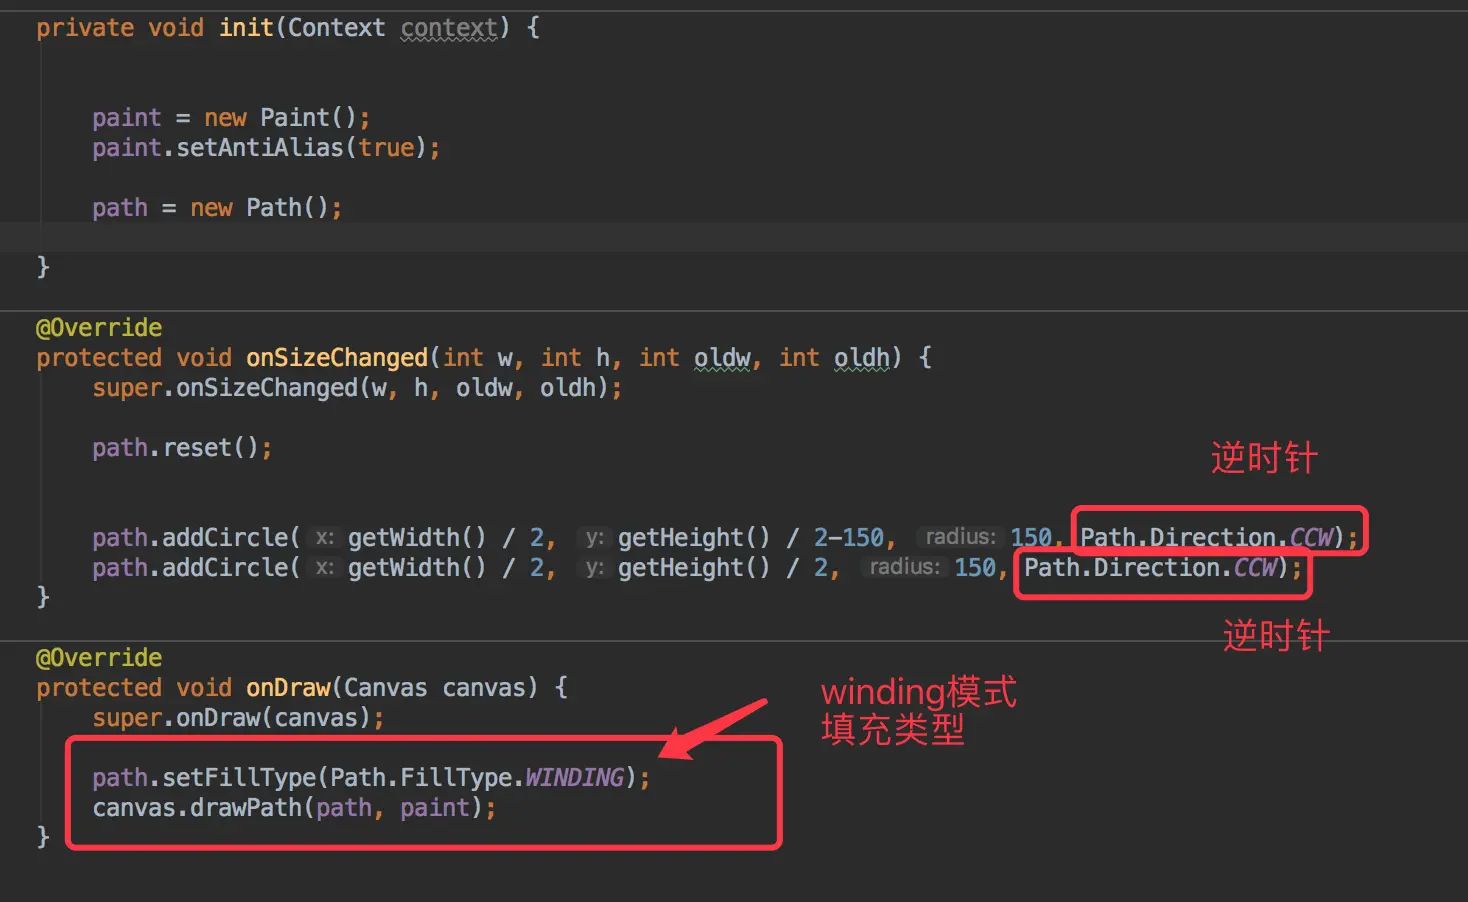Click "CCW" in the second addCircle line

[1255, 567]
